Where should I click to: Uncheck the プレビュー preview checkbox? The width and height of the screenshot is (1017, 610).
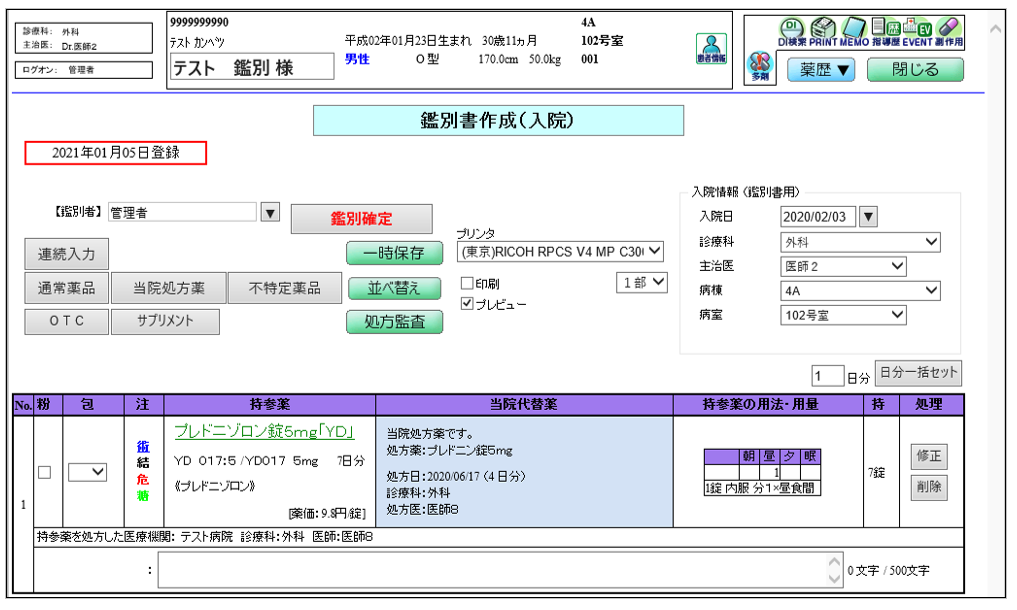(x=467, y=304)
